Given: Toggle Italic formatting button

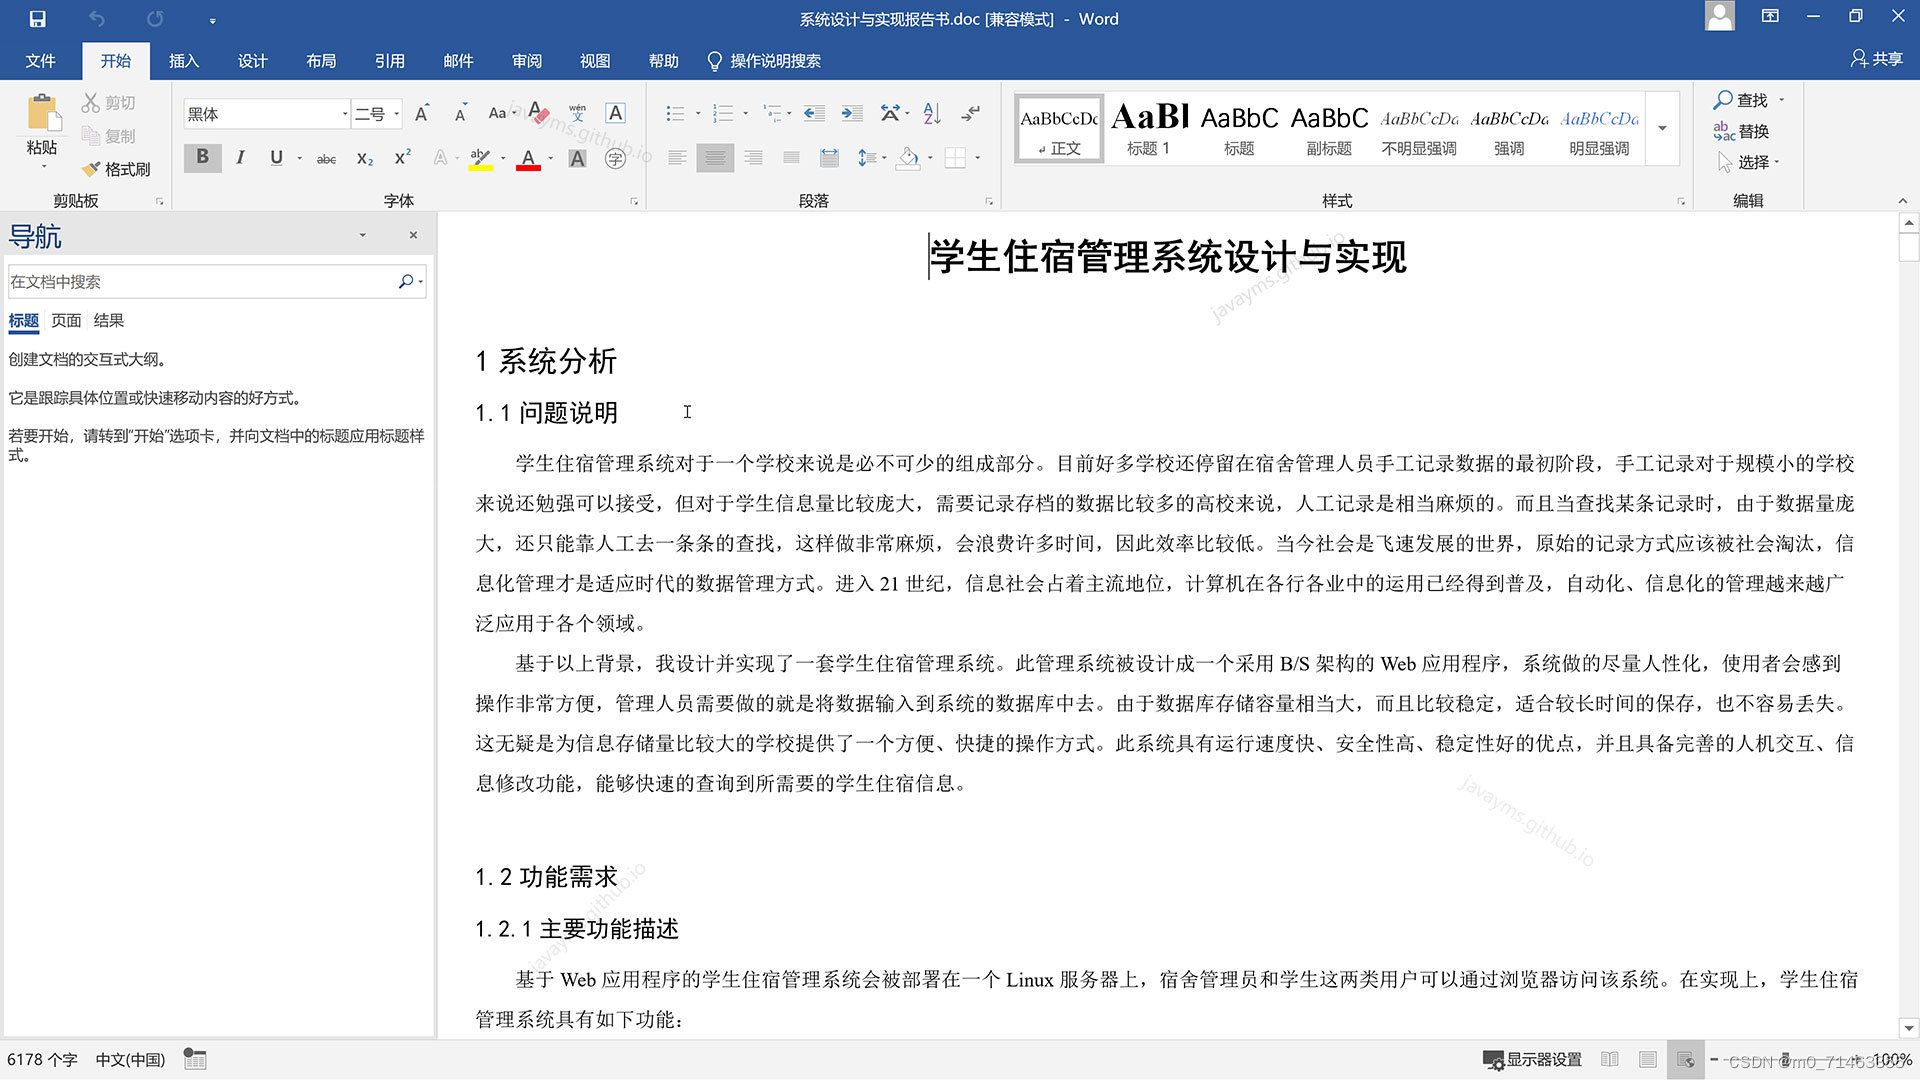Looking at the screenshot, I should pyautogui.click(x=240, y=158).
